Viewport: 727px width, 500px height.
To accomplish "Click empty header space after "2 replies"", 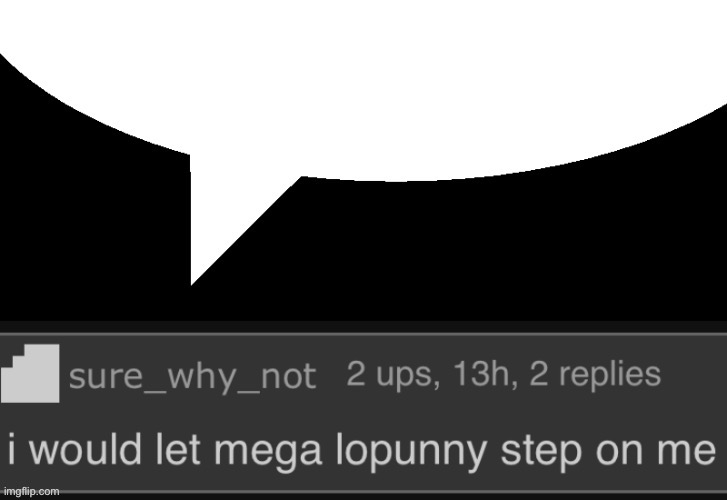I will click(x=693, y=375).
